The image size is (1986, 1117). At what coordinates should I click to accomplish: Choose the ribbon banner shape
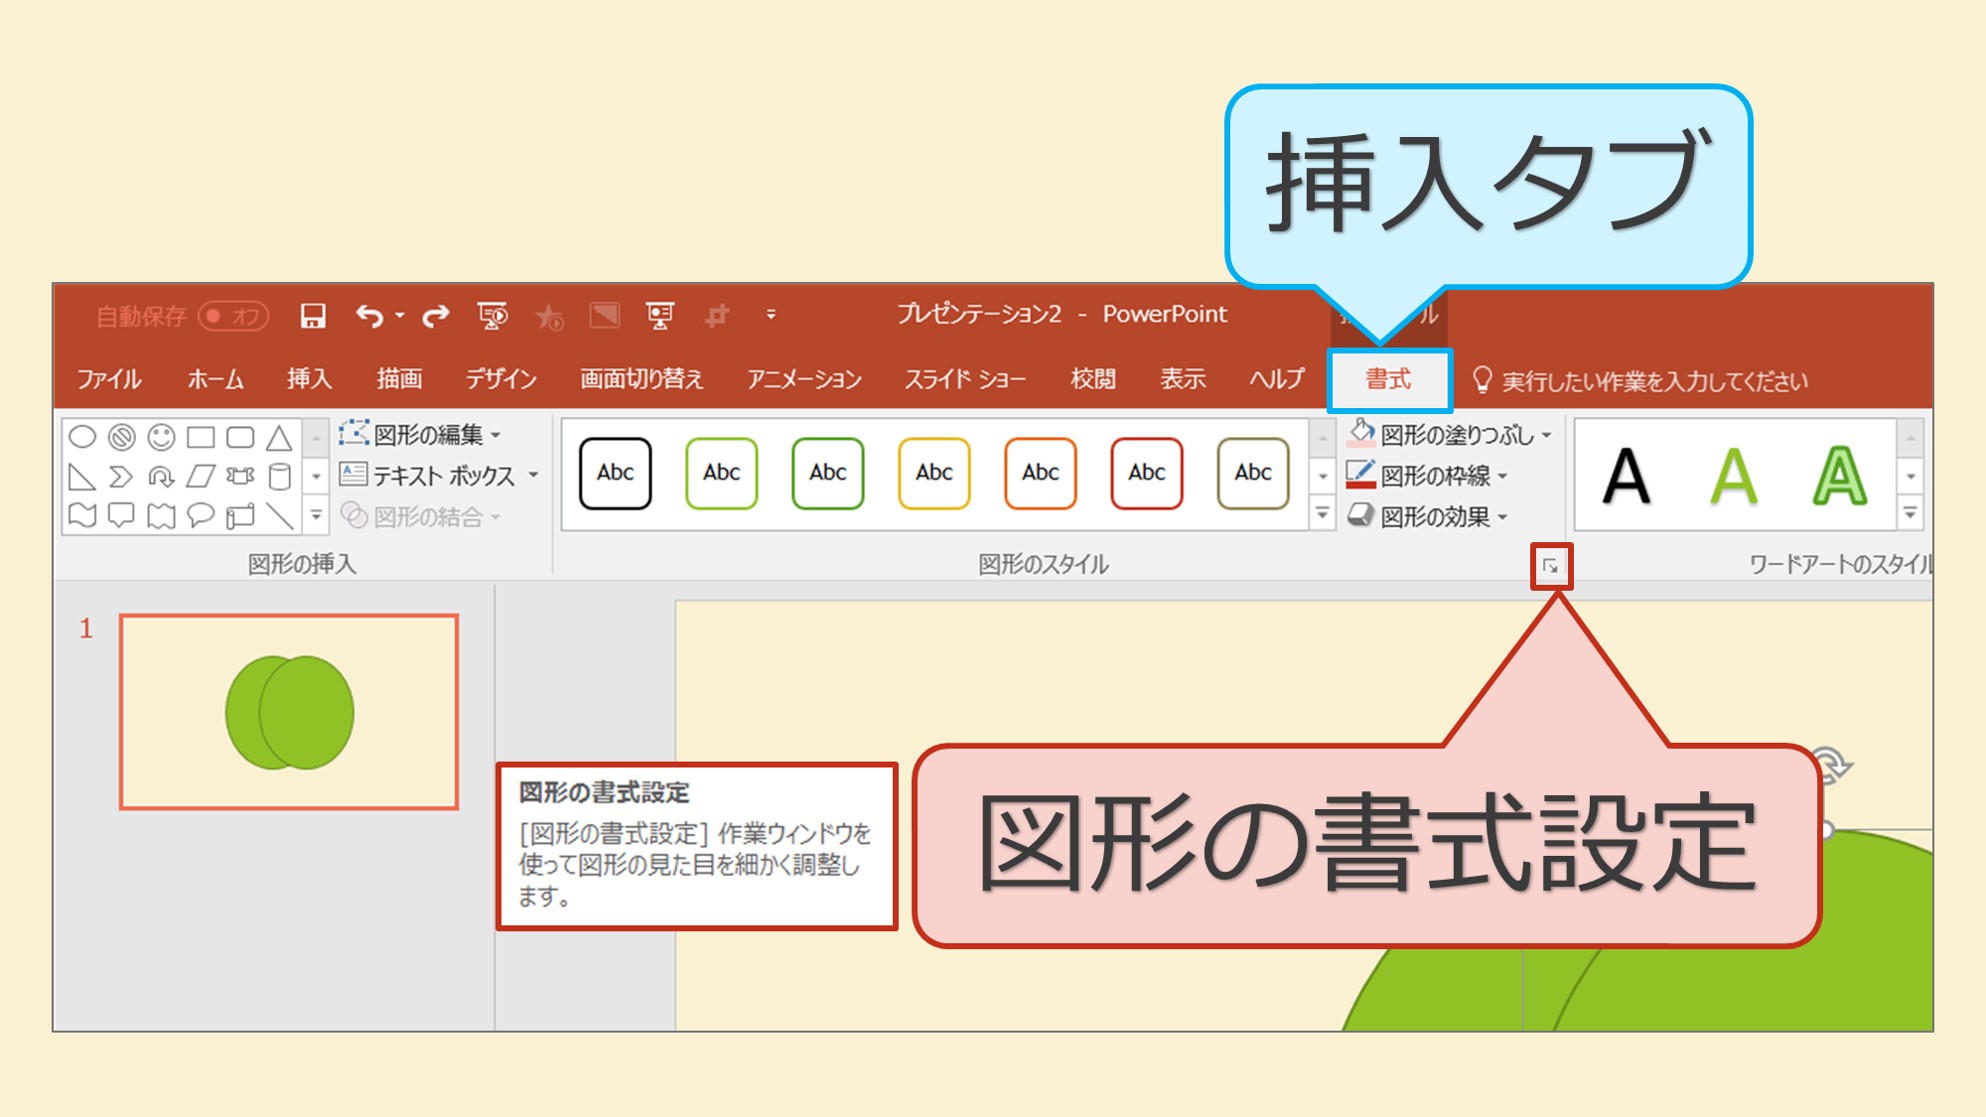pos(240,477)
